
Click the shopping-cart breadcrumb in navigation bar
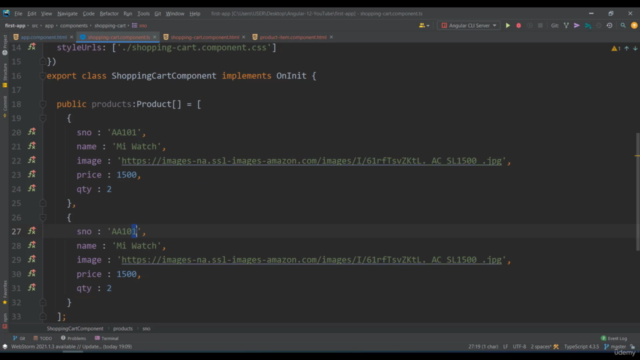tap(110, 25)
